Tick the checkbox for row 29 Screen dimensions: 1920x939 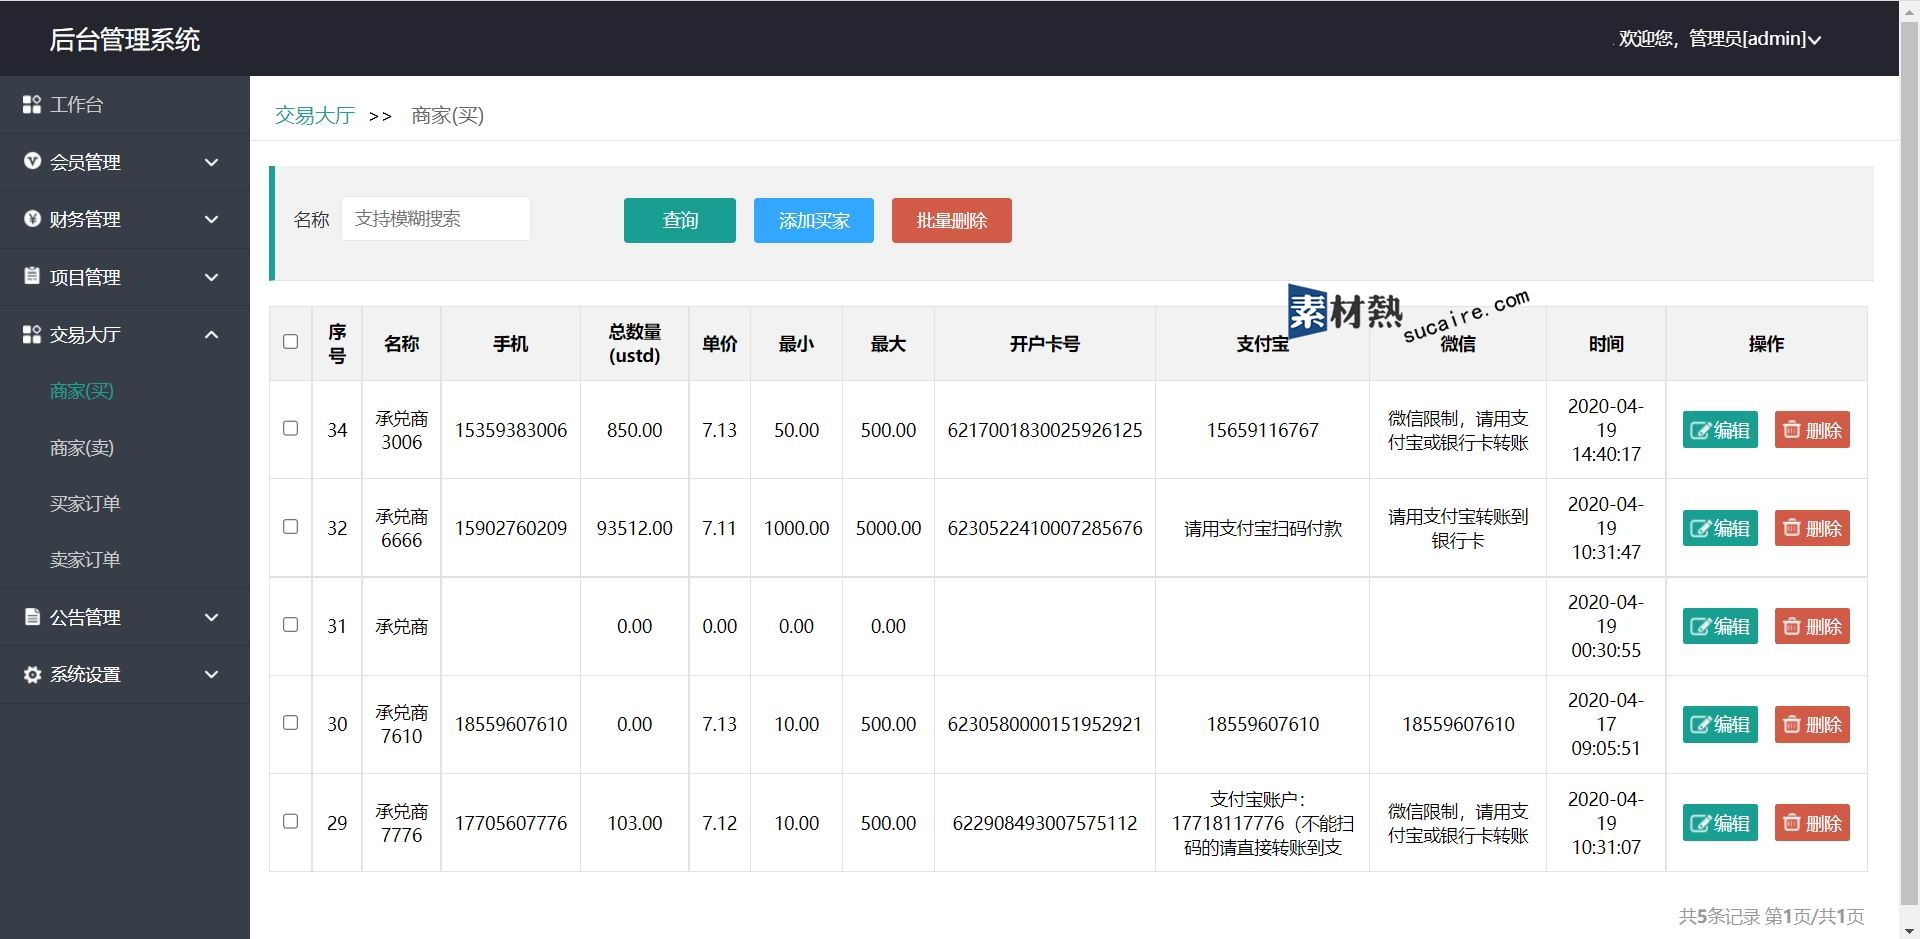click(291, 821)
